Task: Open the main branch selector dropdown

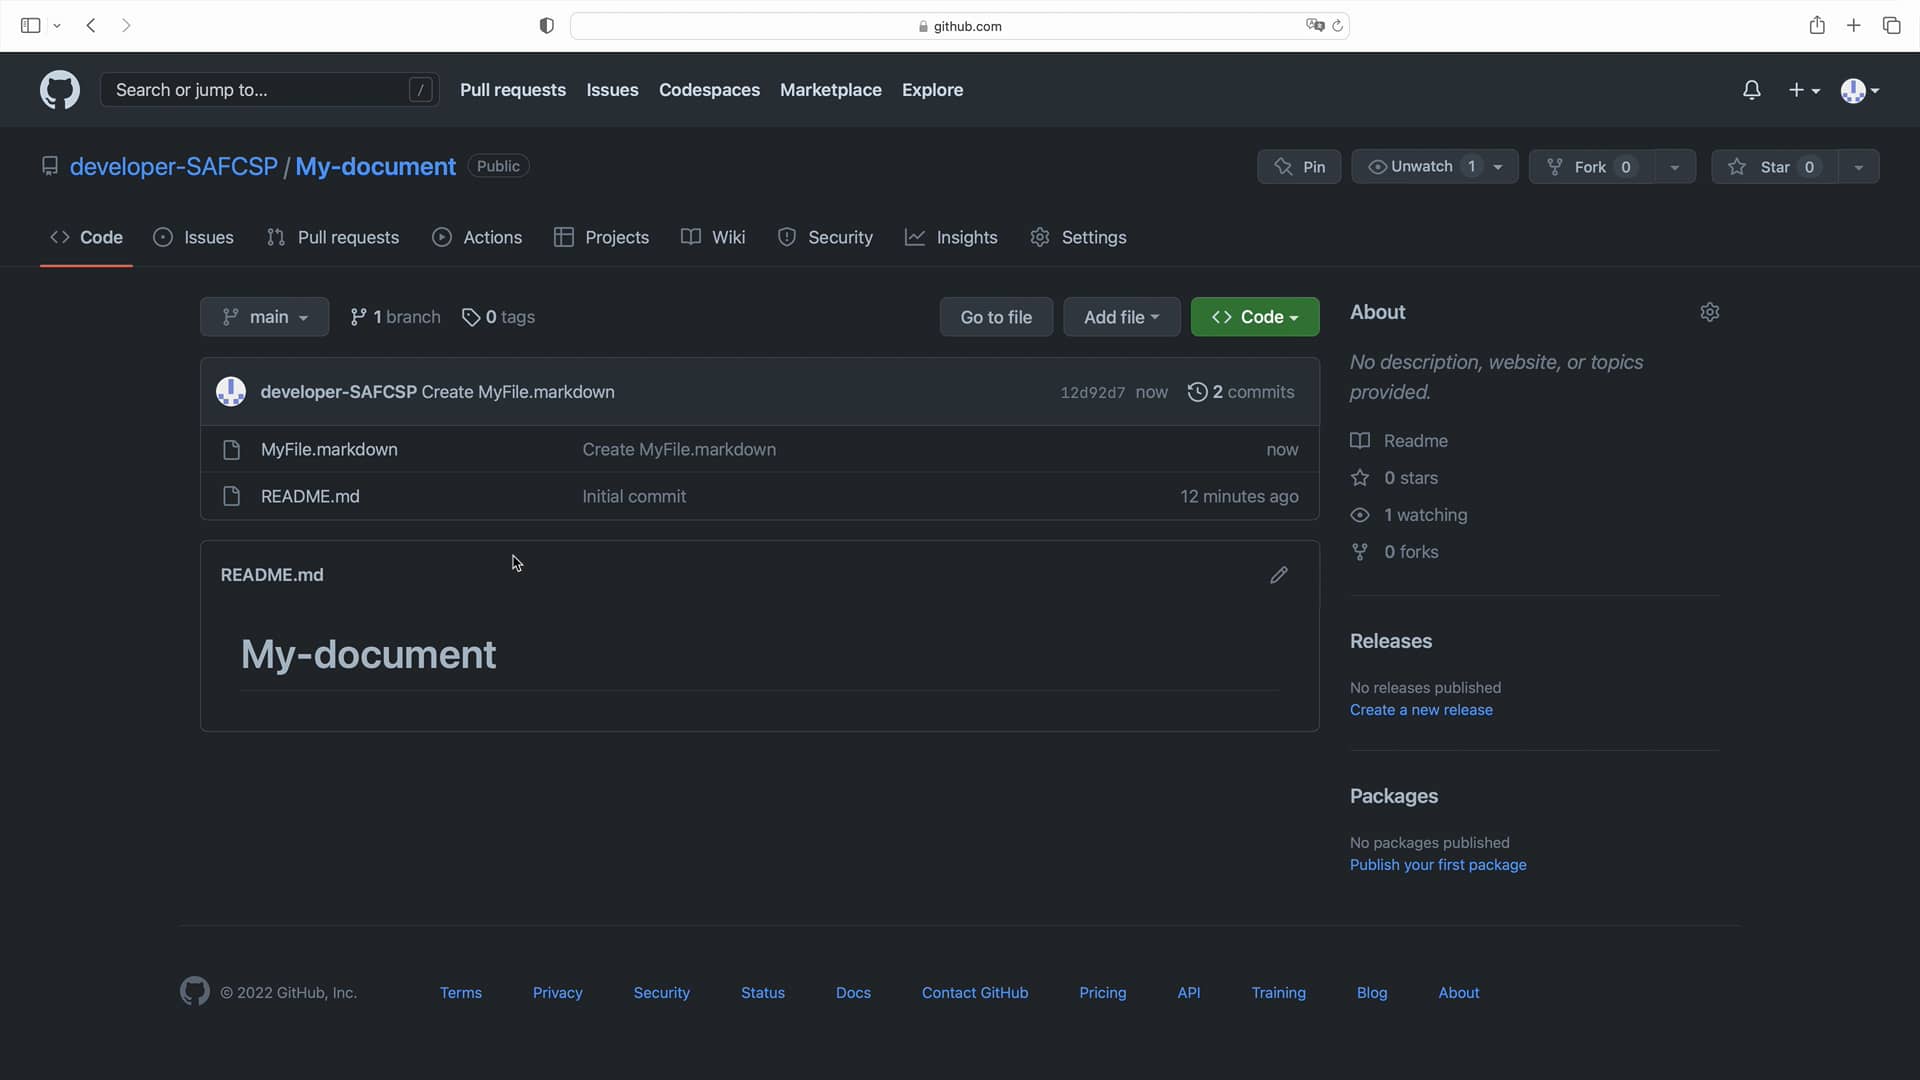Action: point(264,317)
